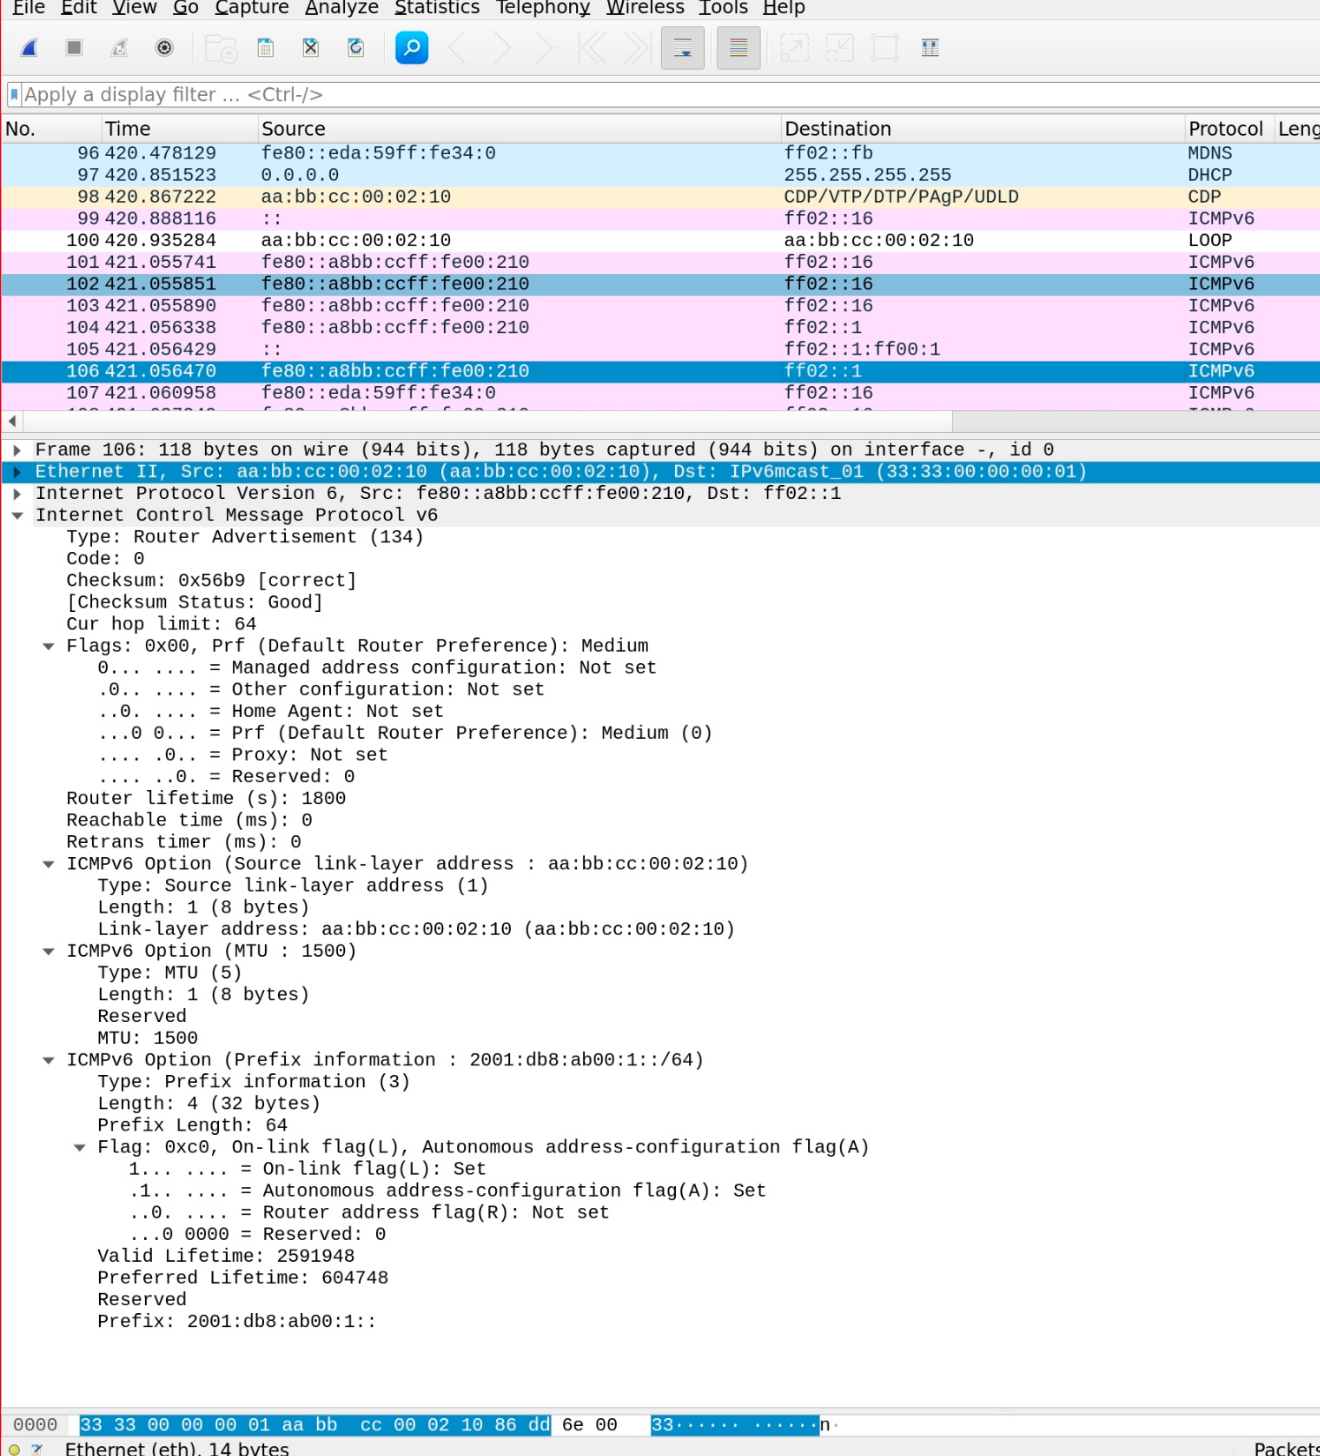Viewport: 1320px width, 1456px height.
Task: Reload the capture file
Action: [356, 48]
